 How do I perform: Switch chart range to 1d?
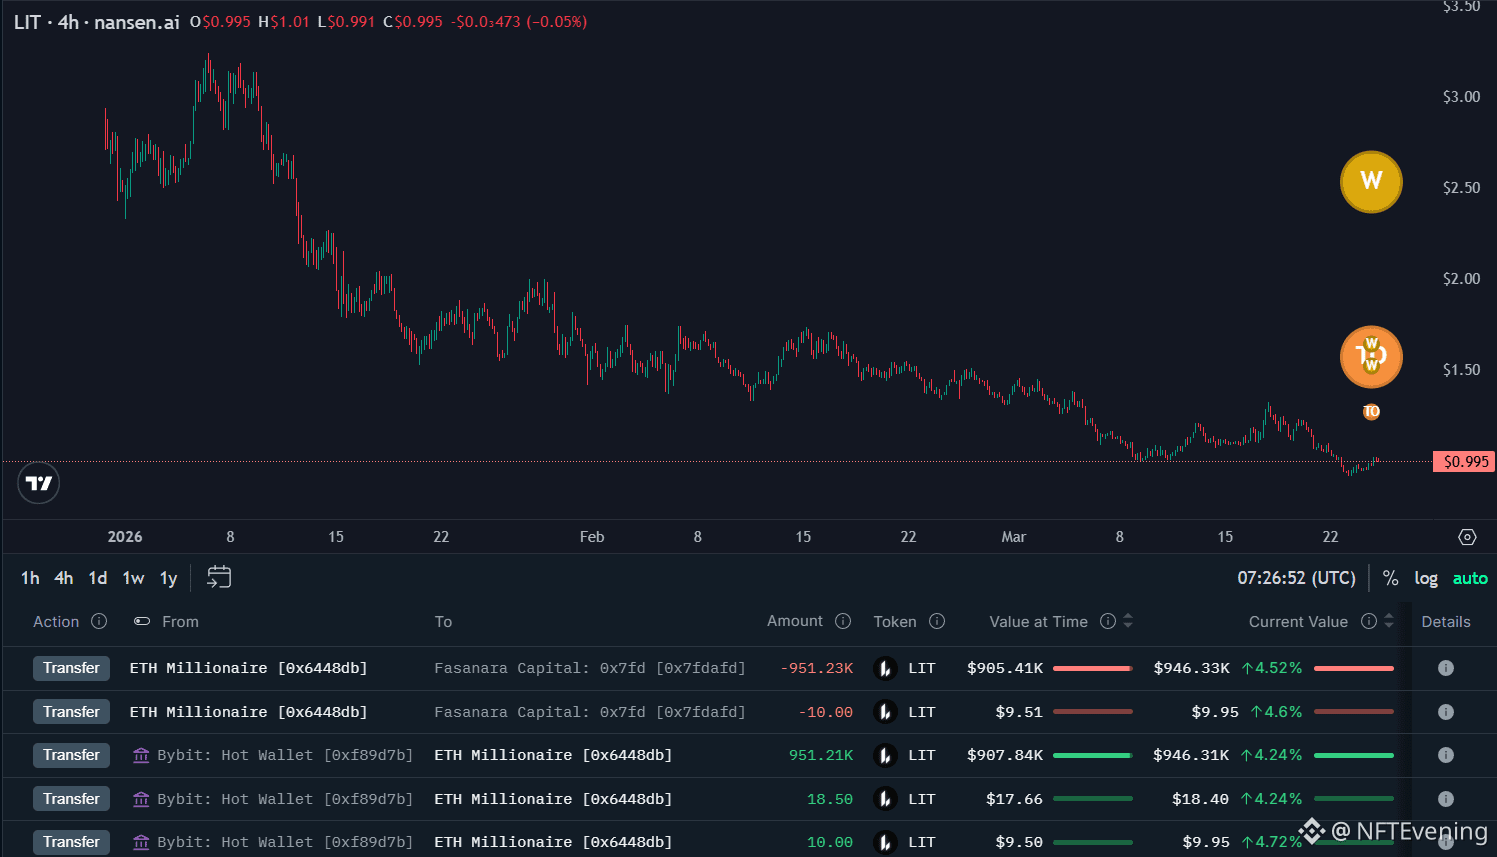coord(98,578)
